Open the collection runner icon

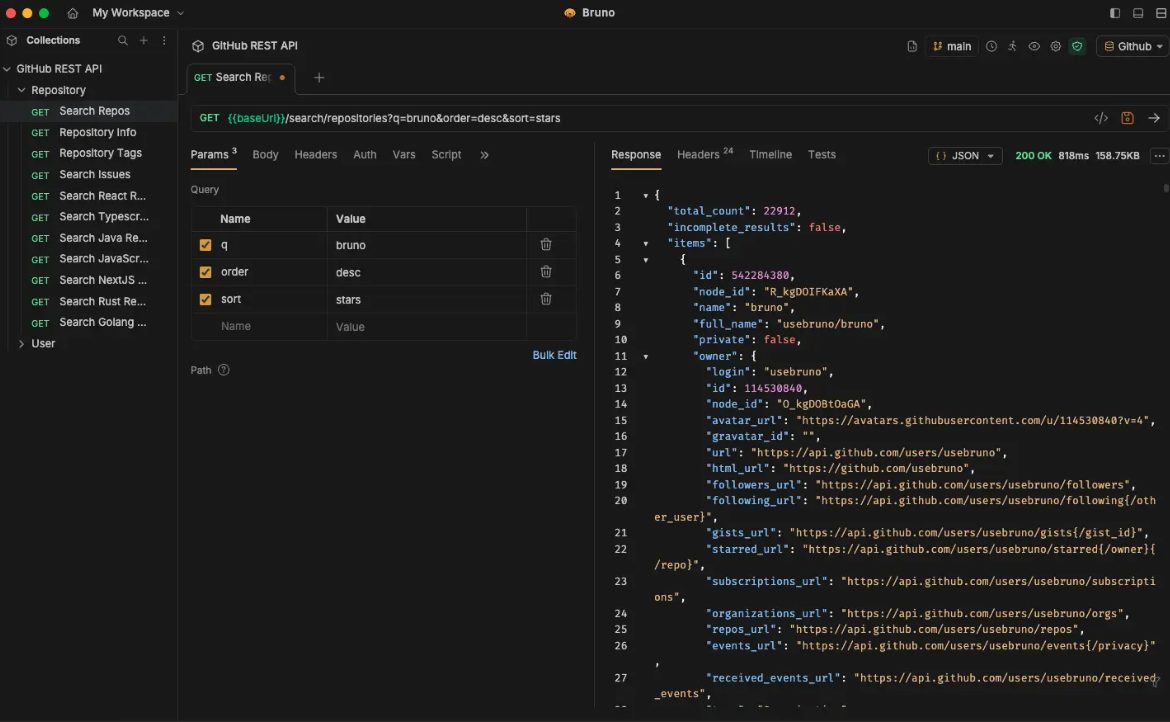(1013, 46)
